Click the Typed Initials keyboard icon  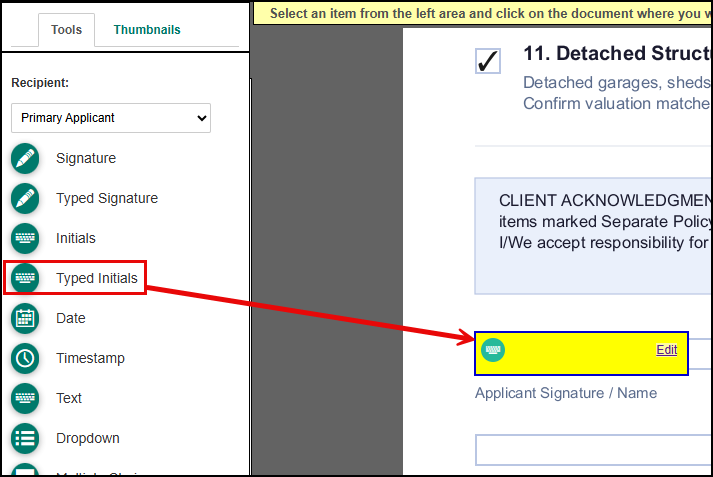[x=25, y=278]
